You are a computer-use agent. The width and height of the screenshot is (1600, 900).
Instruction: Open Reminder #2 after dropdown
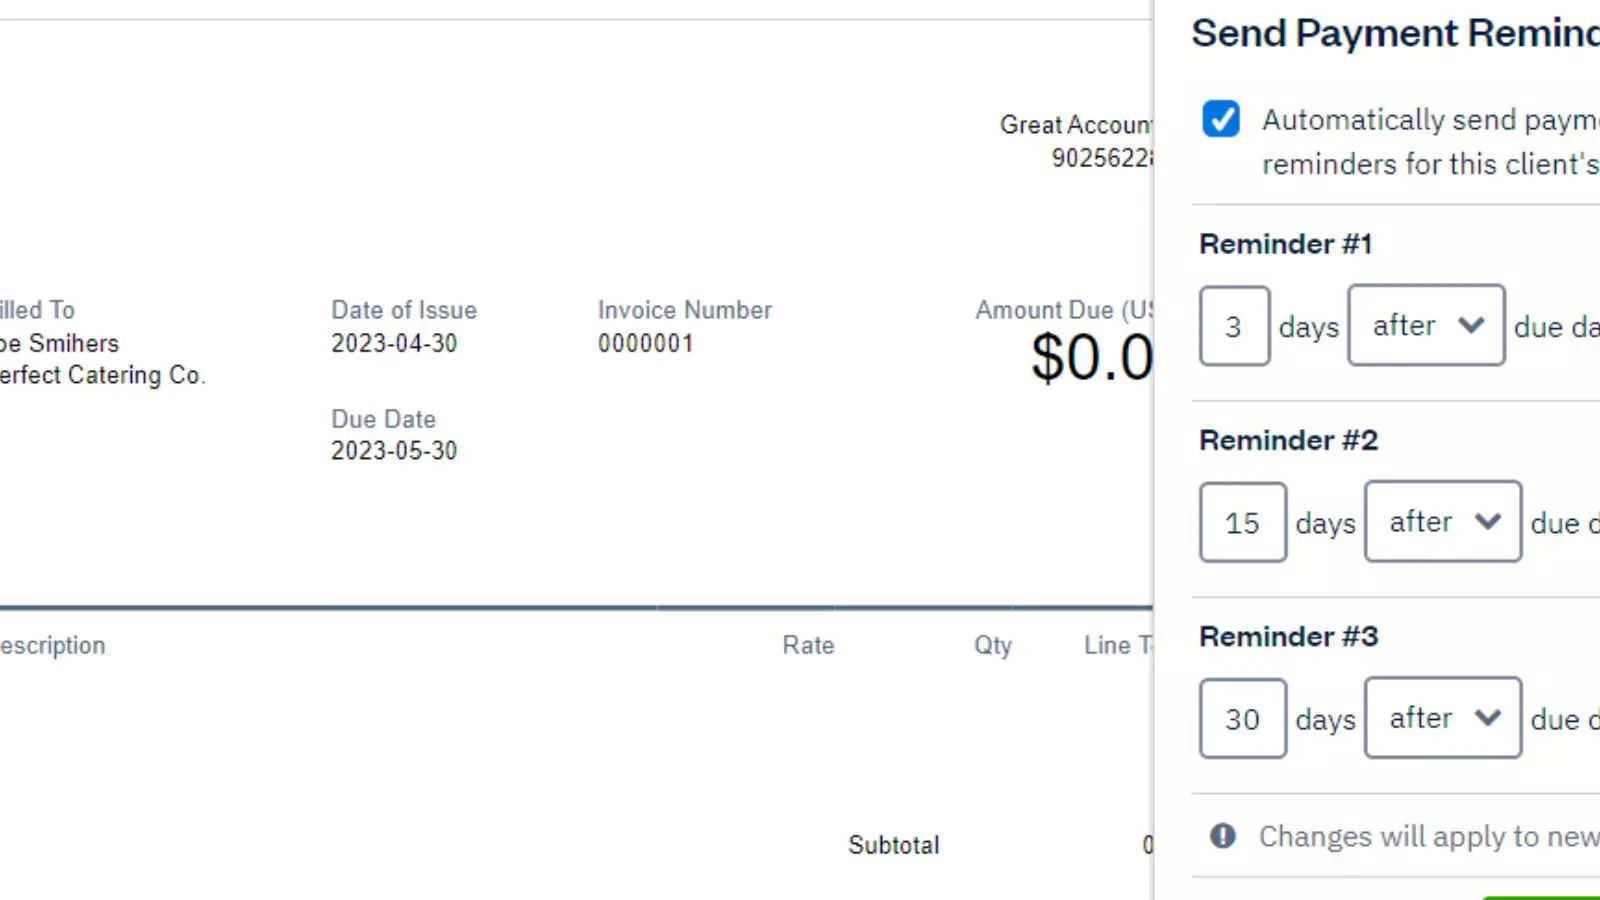tap(1443, 521)
